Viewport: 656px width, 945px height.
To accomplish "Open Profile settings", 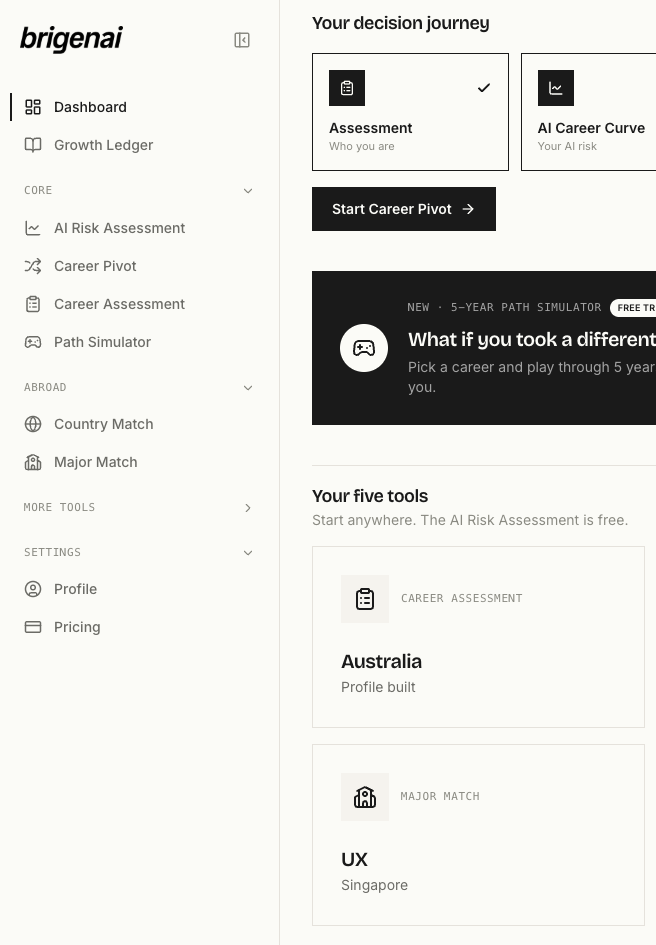I will click(x=137, y=589).
